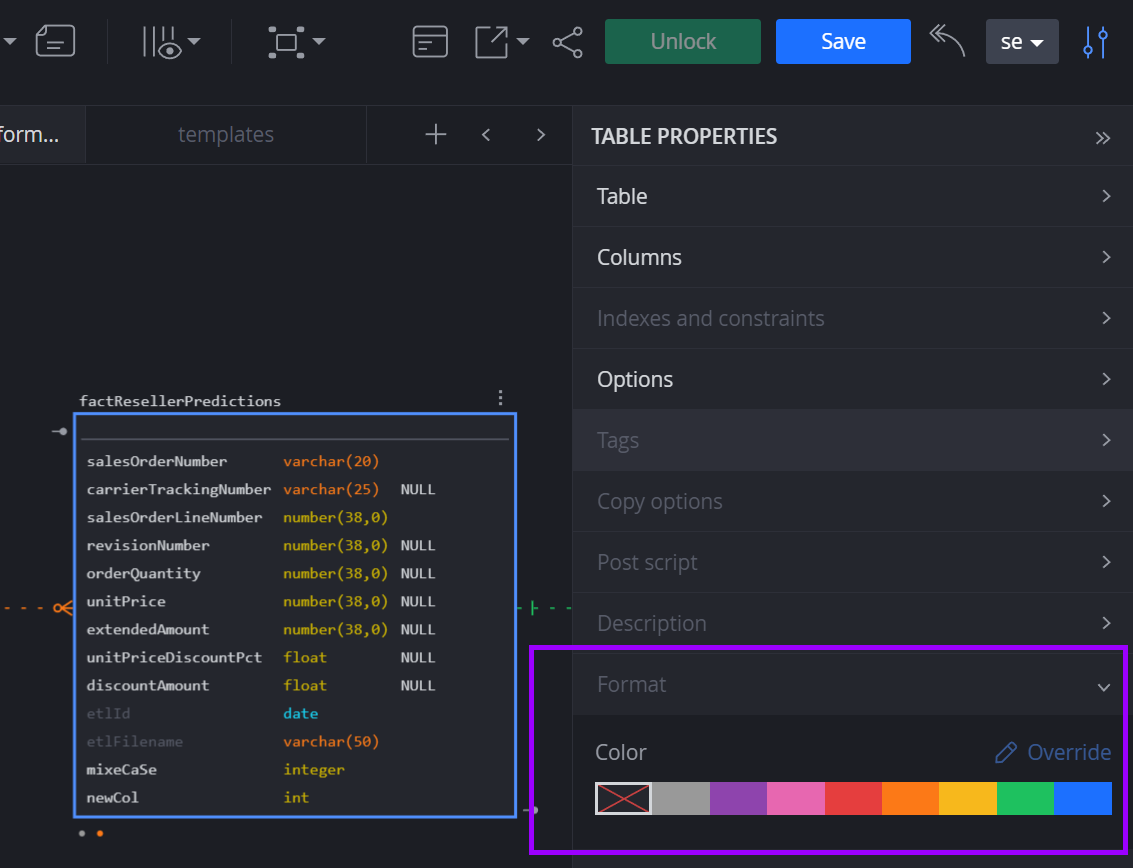This screenshot has width=1133, height=868.
Task: Click the next tab arrow
Action: 540,134
